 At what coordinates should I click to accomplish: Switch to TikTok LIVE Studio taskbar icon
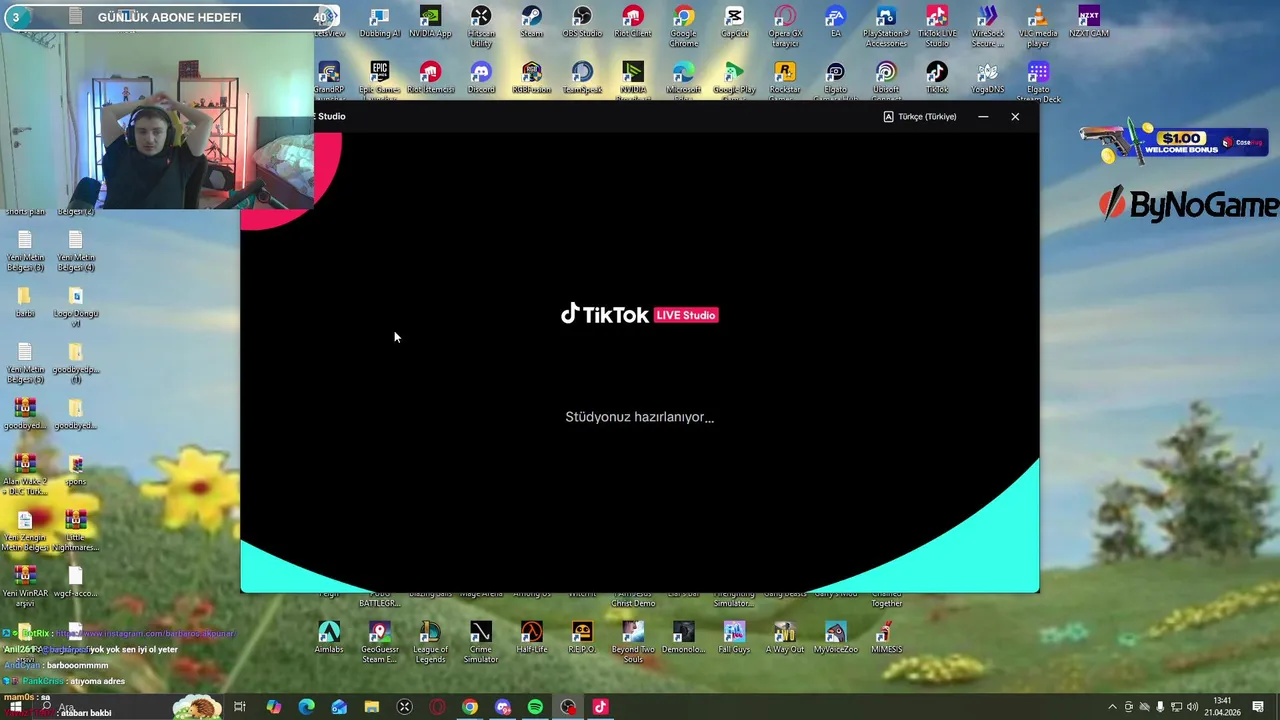(600, 707)
